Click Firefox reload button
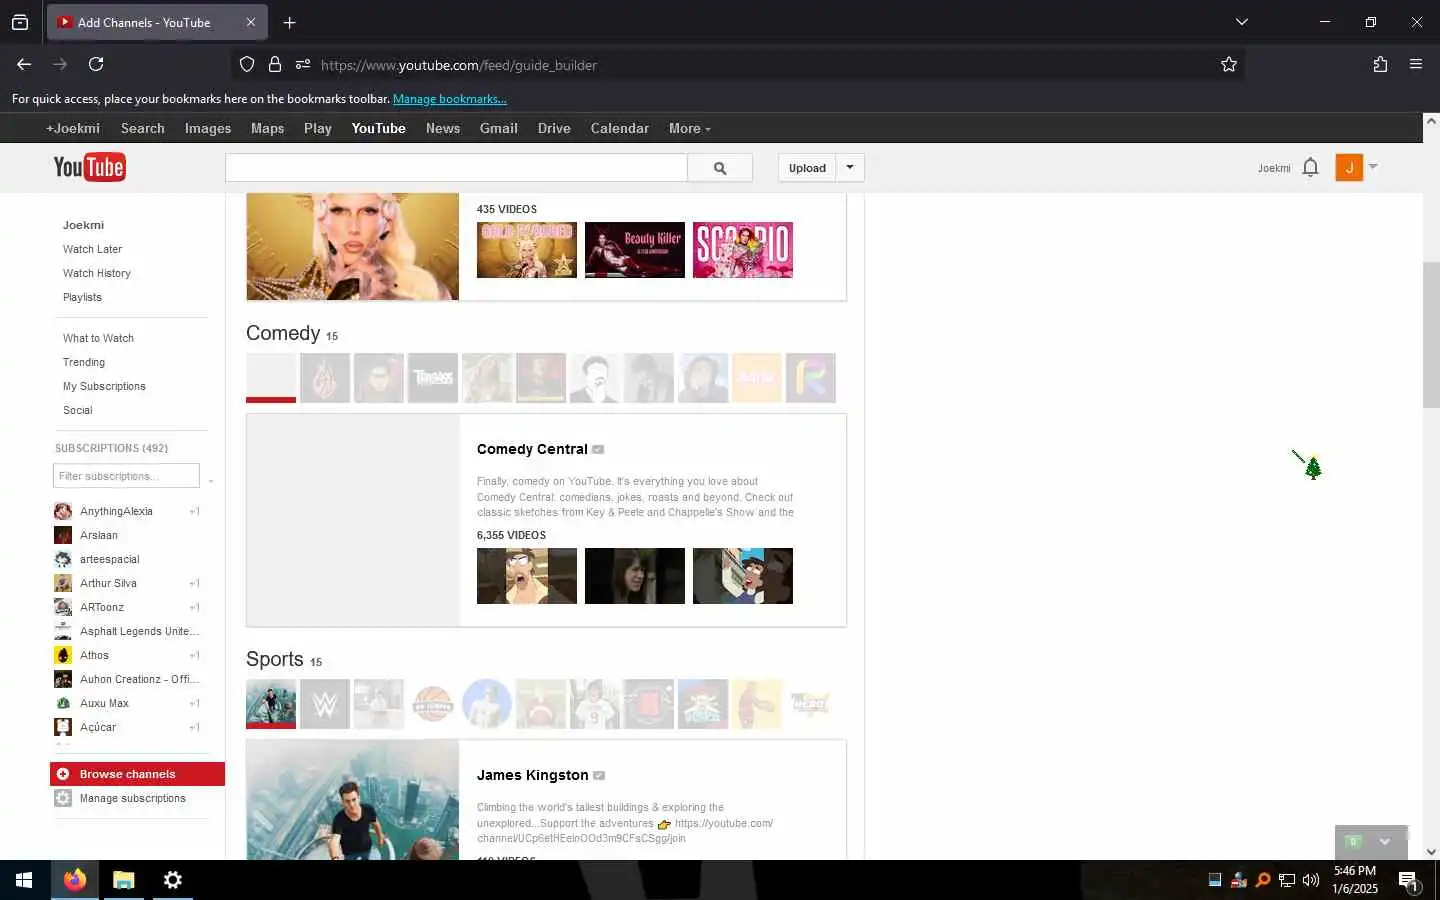Viewport: 1440px width, 900px height. coord(96,64)
